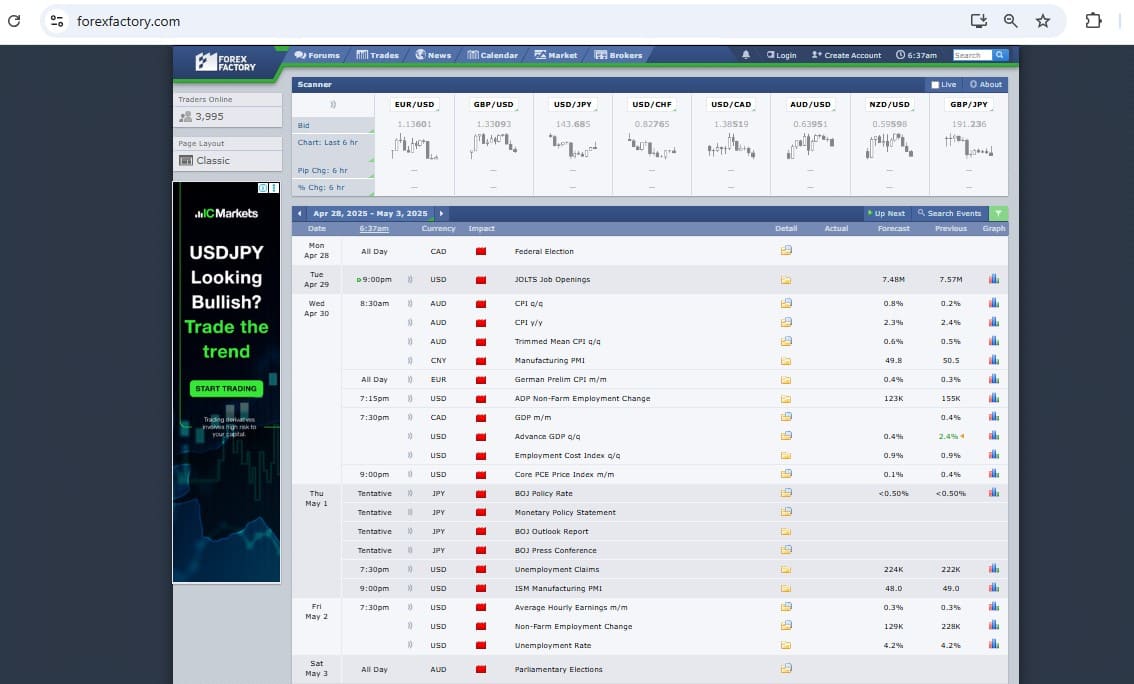The height and width of the screenshot is (684, 1134).
Task: Click Scanner About link
Action: tap(986, 85)
